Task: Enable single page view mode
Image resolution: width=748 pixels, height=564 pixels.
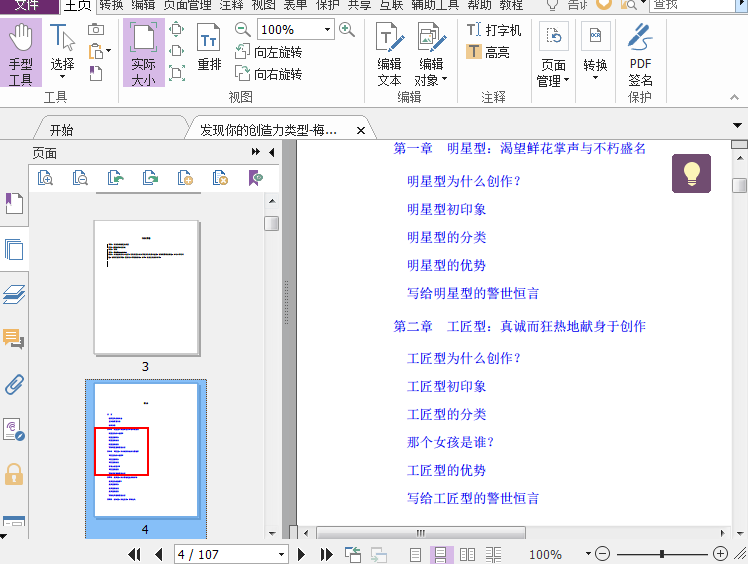Action: click(416, 554)
